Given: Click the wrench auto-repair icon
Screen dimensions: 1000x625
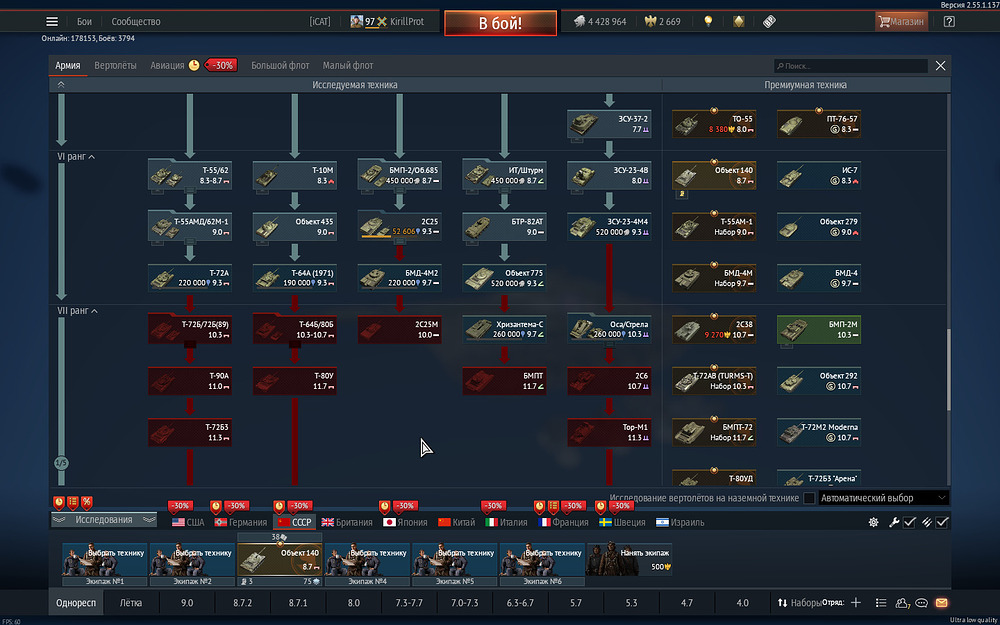Looking at the screenshot, I should (x=894, y=522).
